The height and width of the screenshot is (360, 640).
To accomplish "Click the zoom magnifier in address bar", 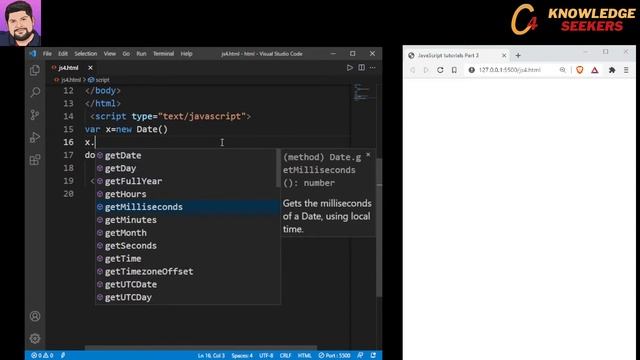I will pos(562,70).
